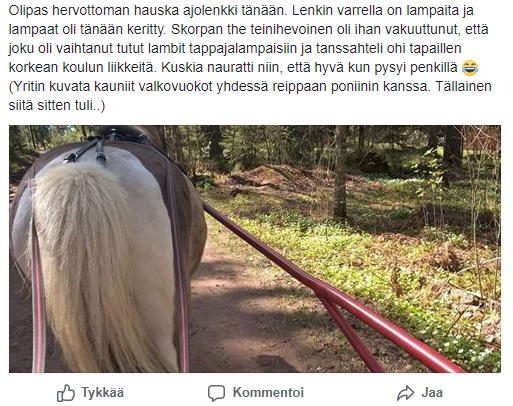This screenshot has height=406, width=513.
Task: Click the Kommentoi label
Action: pyautogui.click(x=268, y=392)
